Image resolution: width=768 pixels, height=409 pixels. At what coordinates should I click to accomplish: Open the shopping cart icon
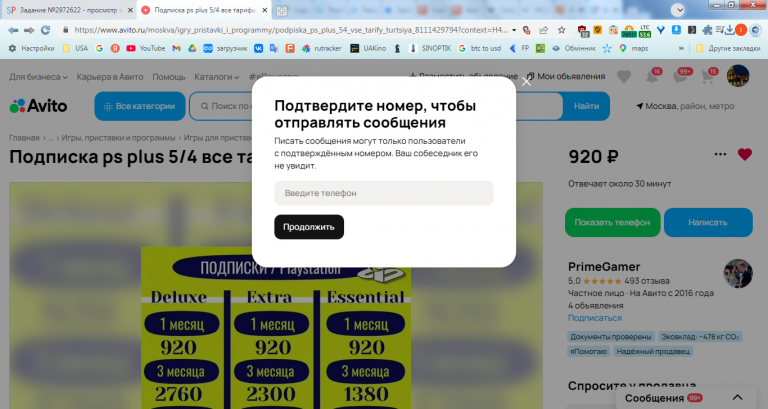(707, 76)
